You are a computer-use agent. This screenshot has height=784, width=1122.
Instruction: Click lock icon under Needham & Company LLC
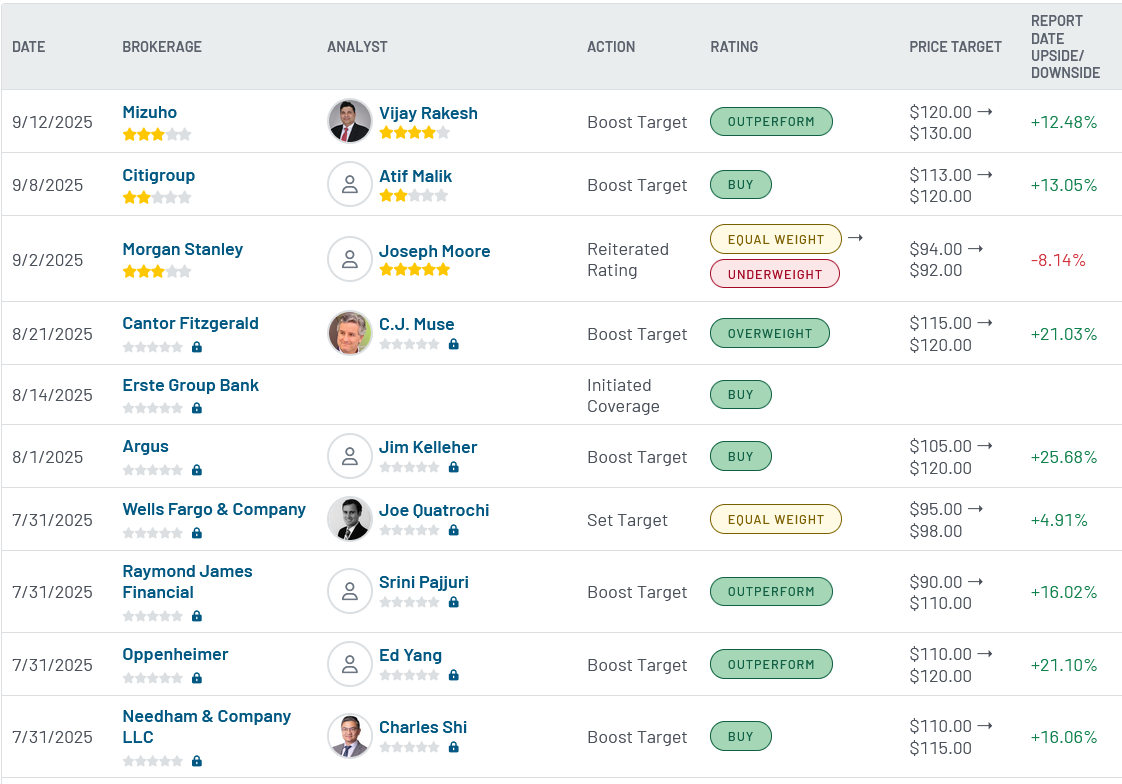click(197, 761)
